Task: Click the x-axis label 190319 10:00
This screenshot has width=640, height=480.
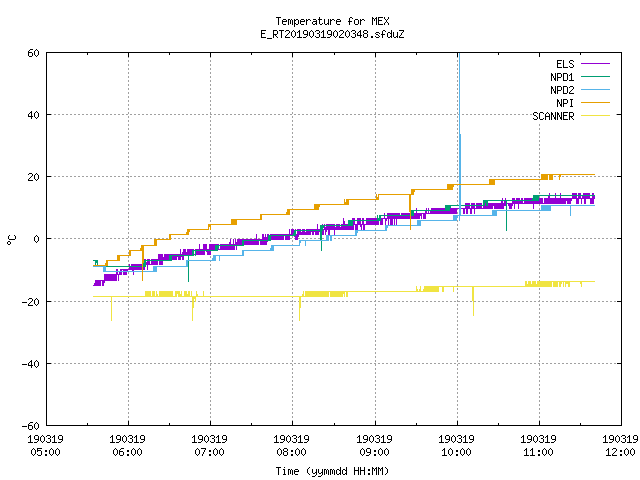Action: [x=456, y=446]
